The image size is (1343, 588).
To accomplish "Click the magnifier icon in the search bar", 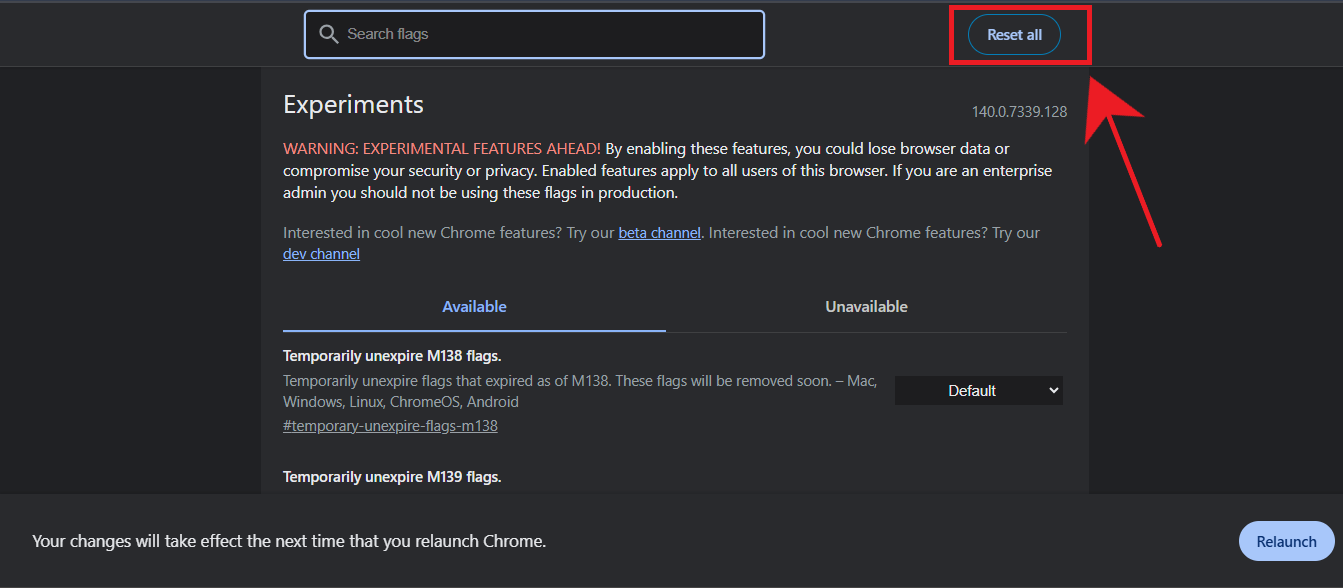I will click(328, 35).
